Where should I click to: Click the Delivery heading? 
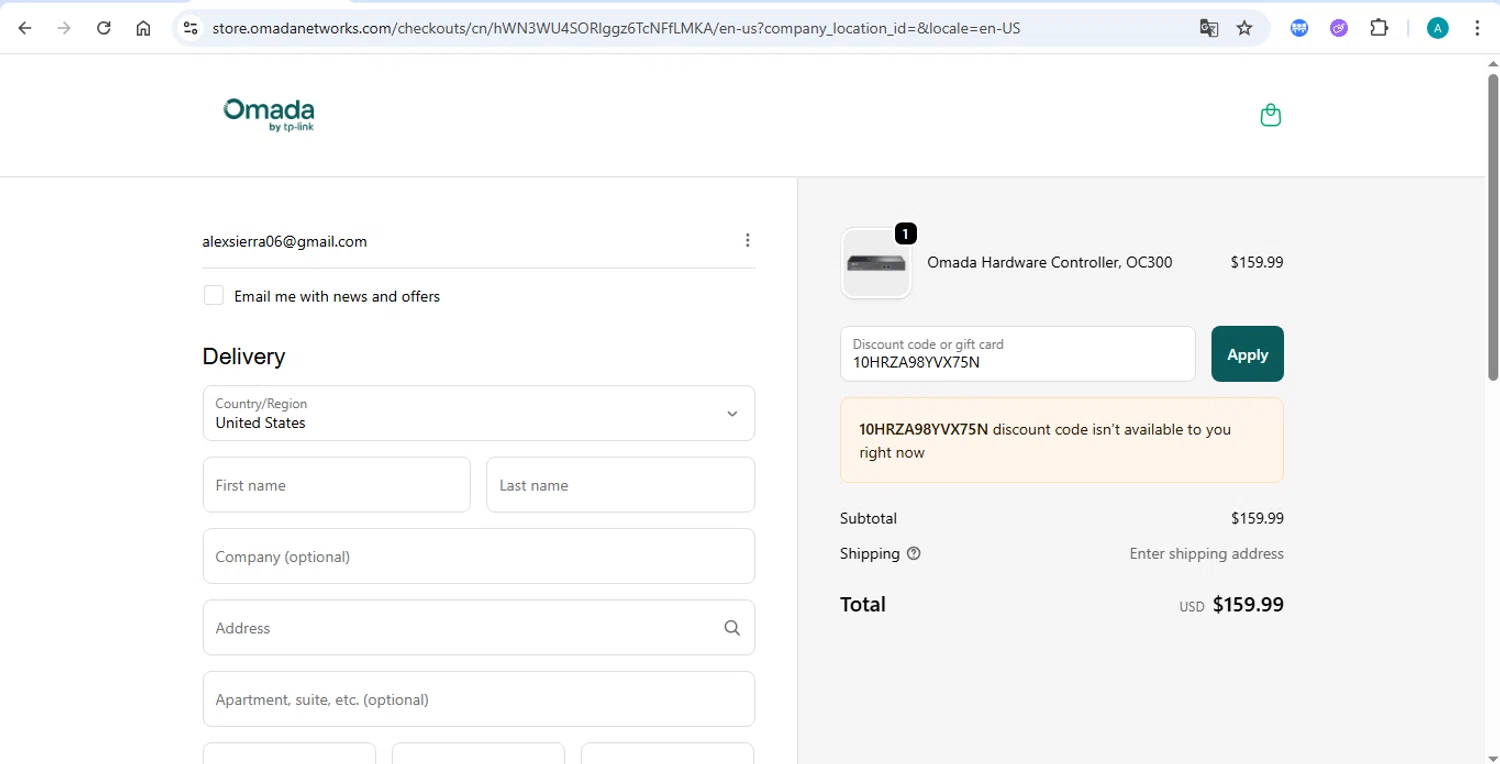click(244, 356)
